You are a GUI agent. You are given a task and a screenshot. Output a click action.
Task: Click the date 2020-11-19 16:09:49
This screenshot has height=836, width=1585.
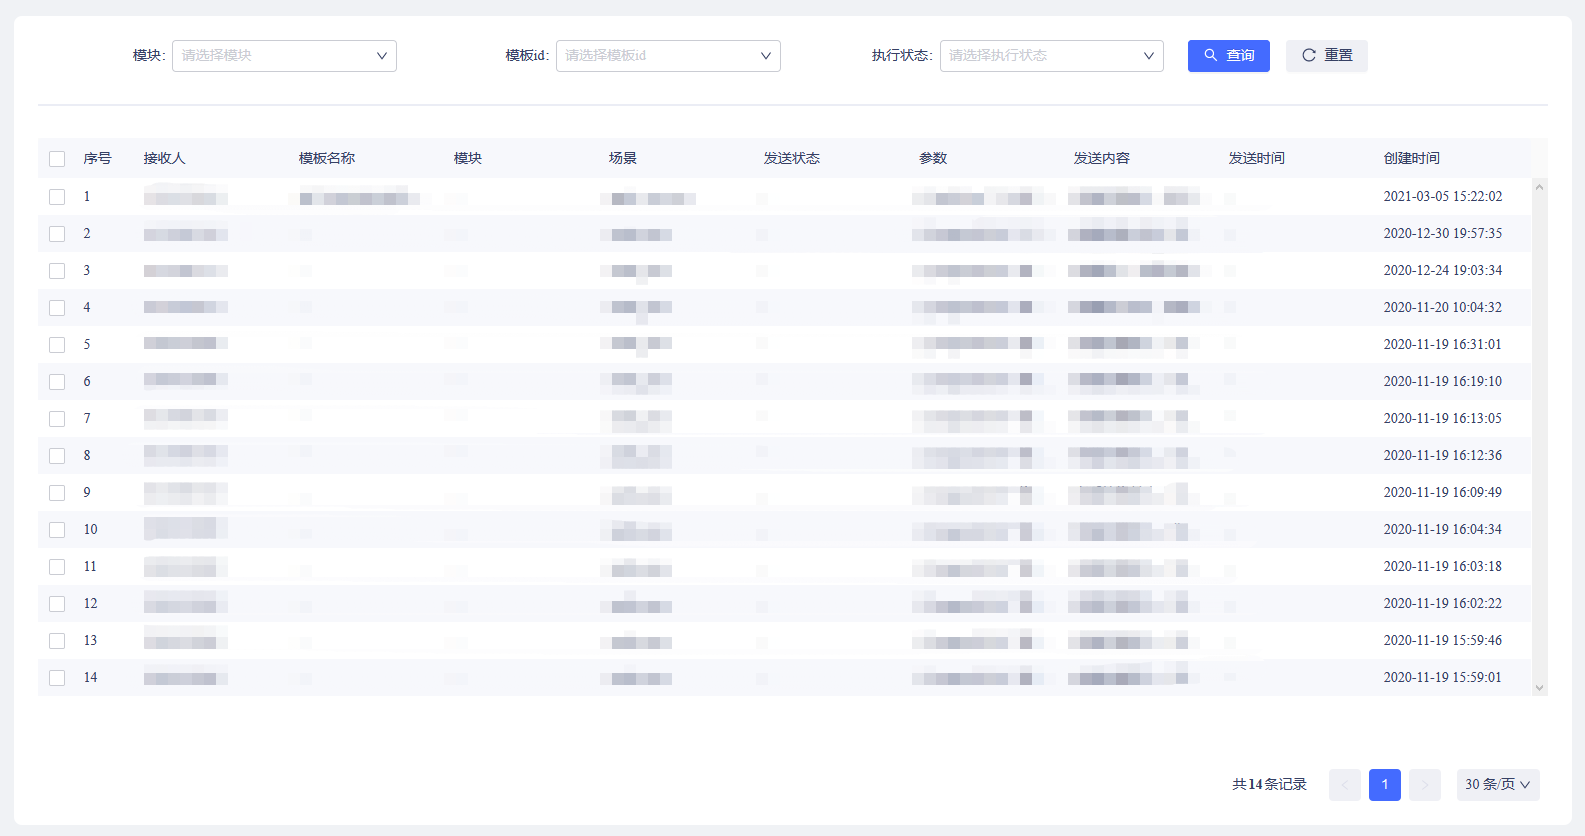point(1443,493)
